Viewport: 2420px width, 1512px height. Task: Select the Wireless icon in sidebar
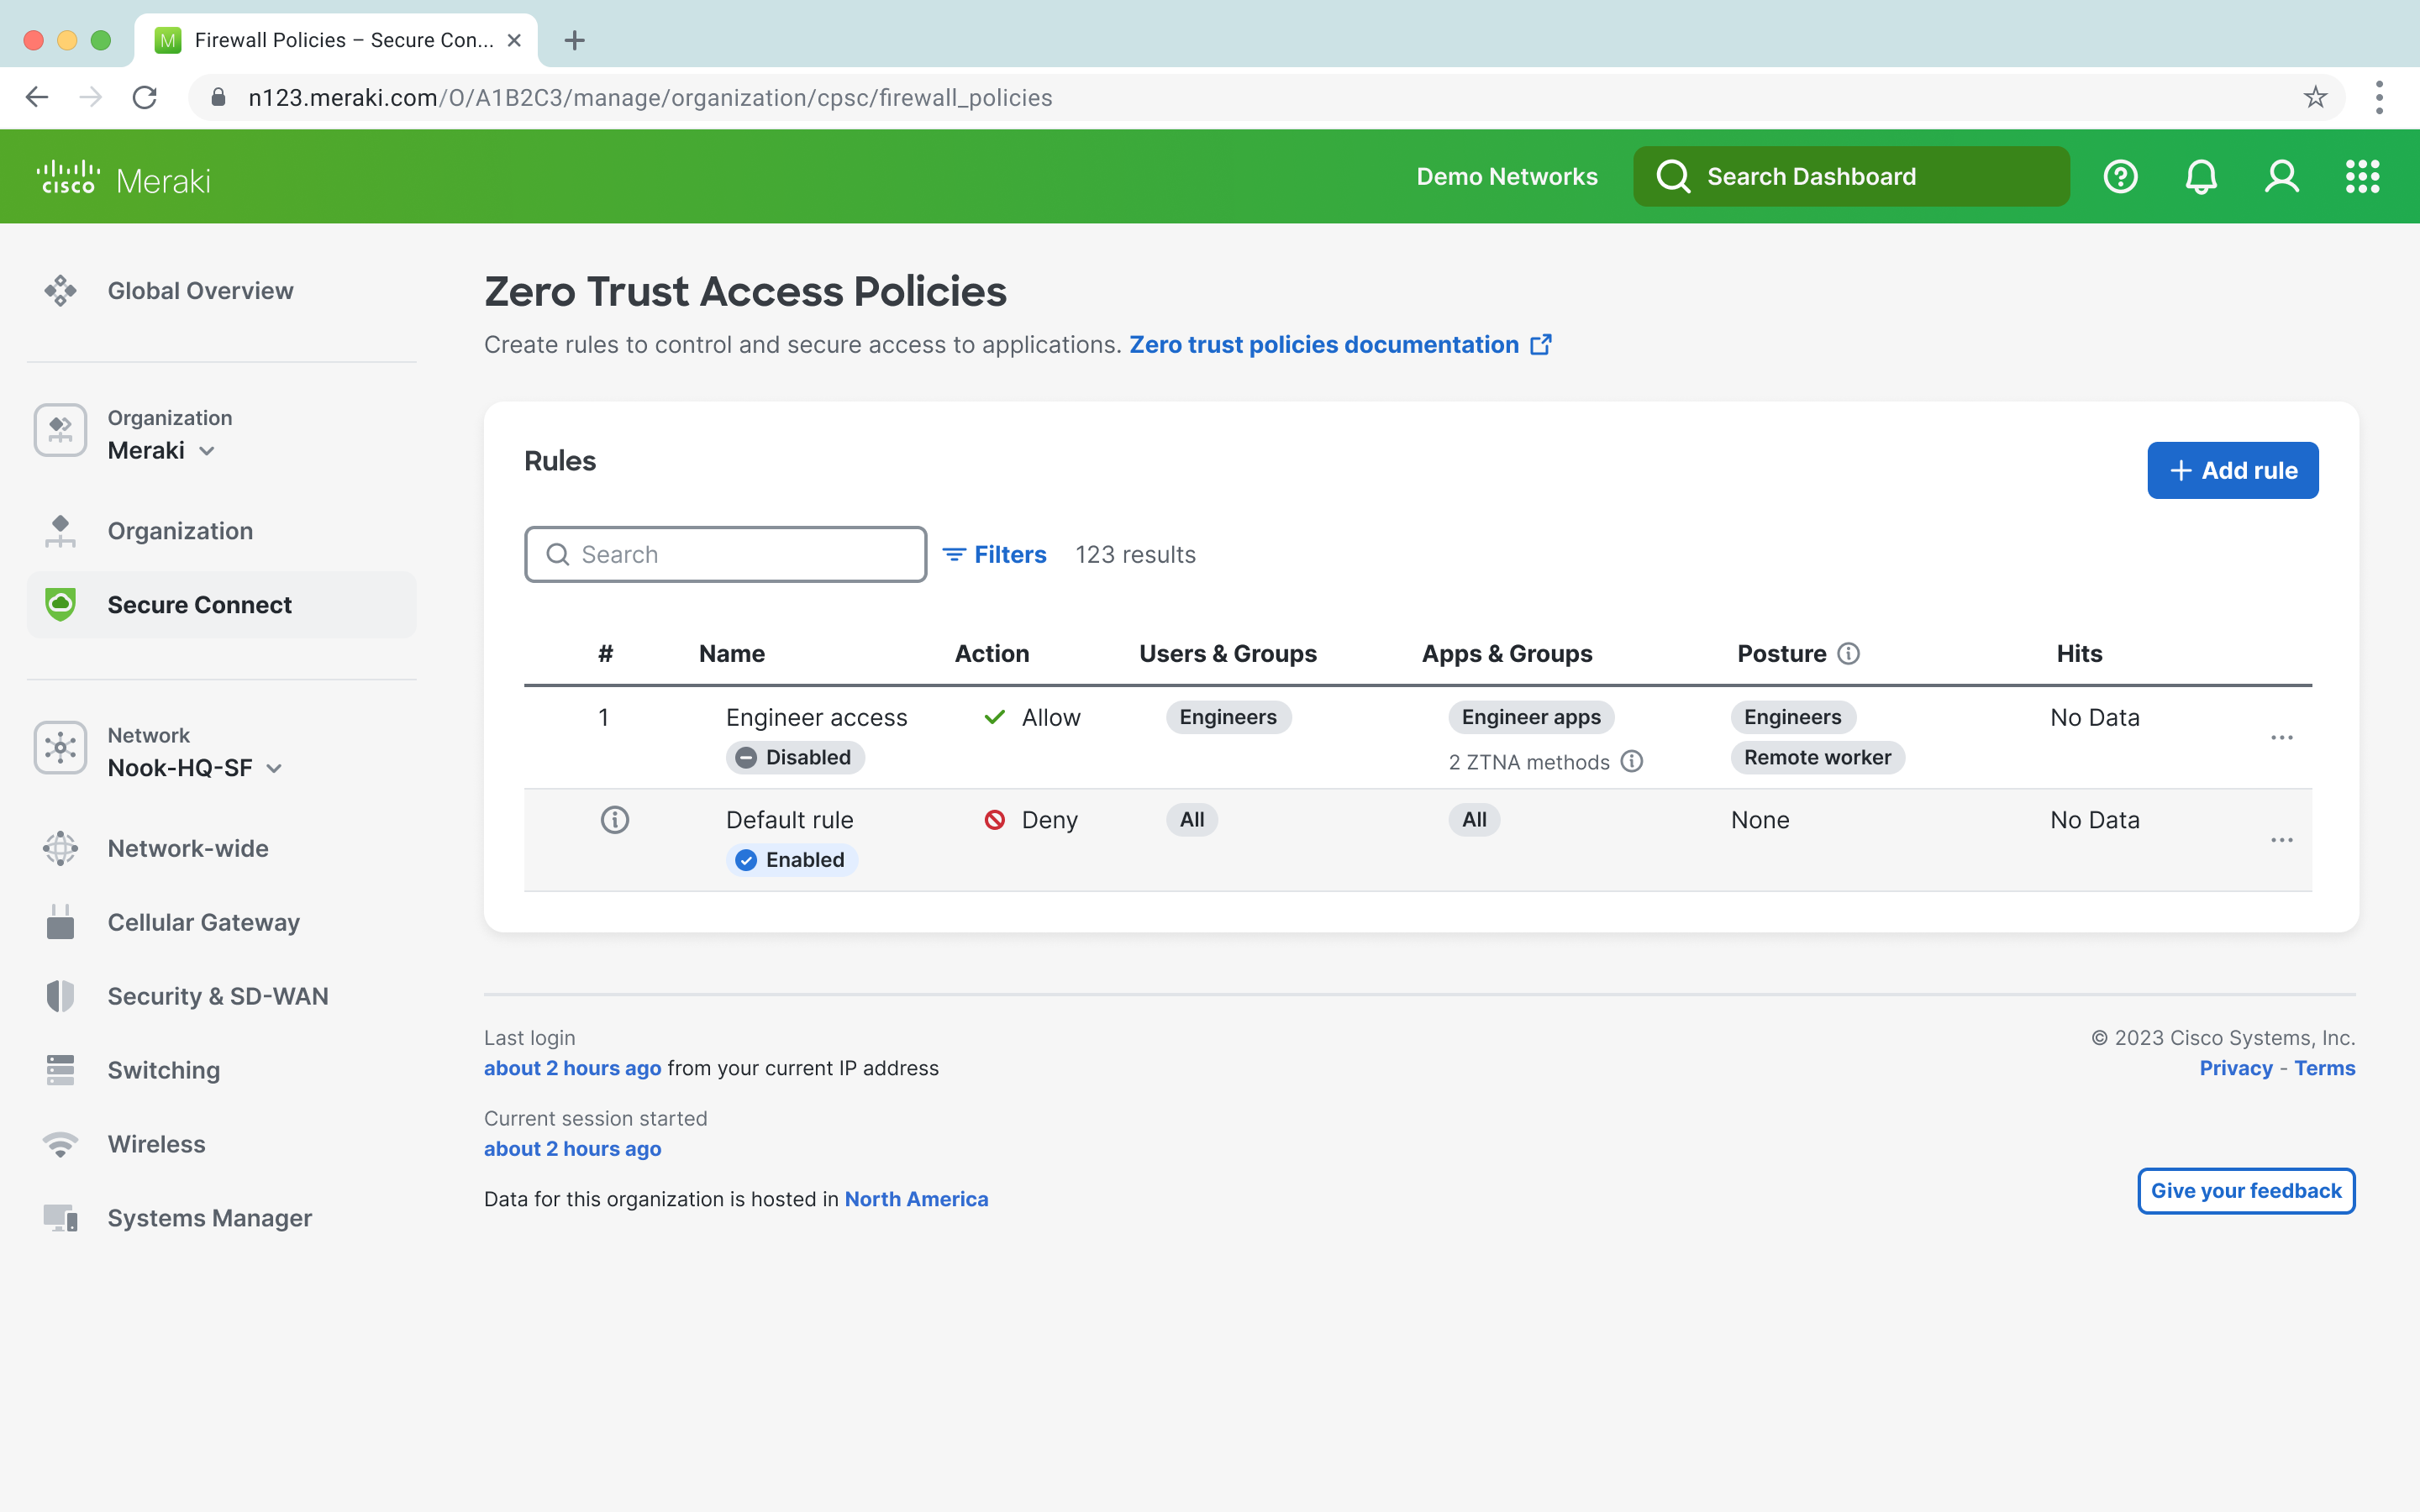[60, 1144]
